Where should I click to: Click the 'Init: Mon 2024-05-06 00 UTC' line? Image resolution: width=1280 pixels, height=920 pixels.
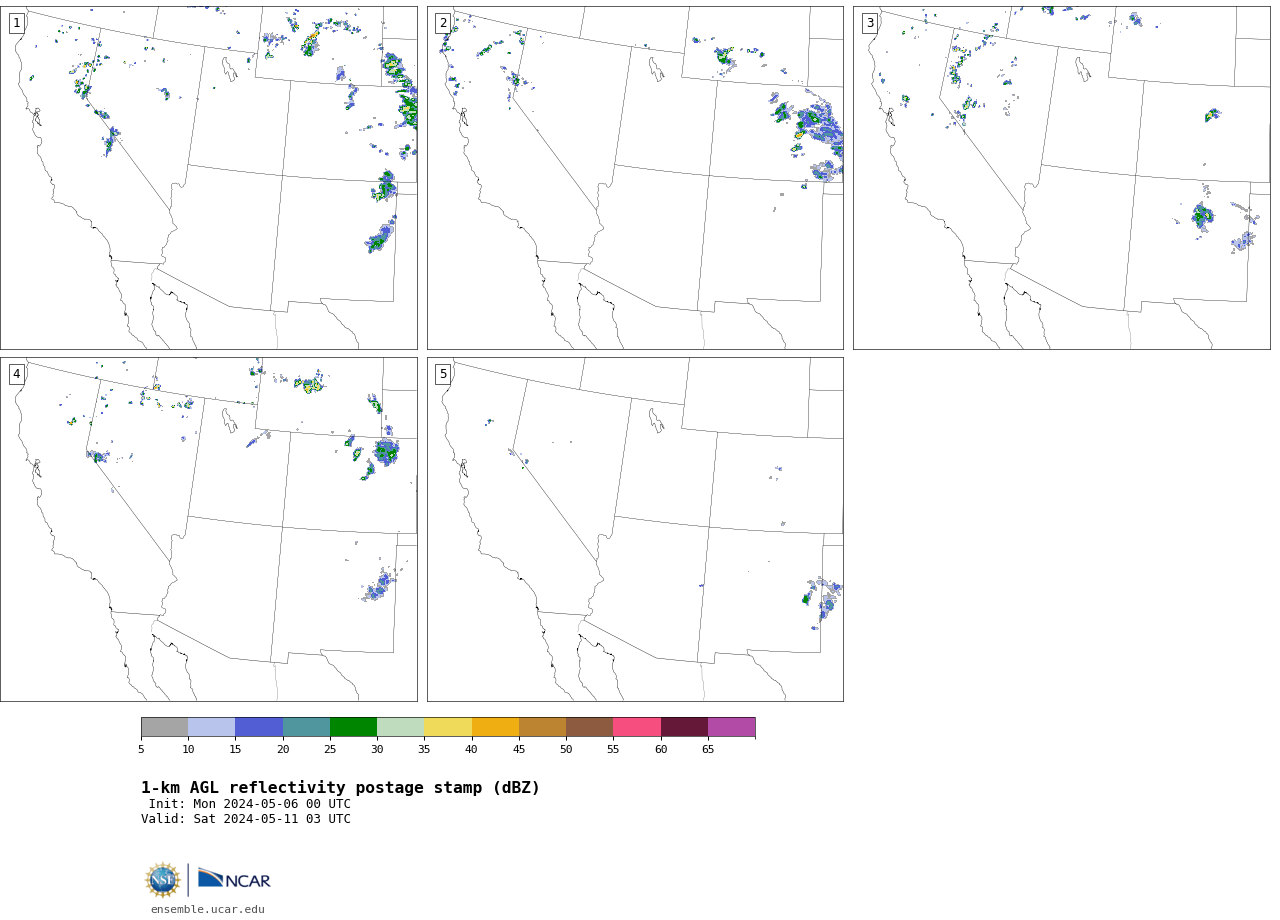point(250,804)
